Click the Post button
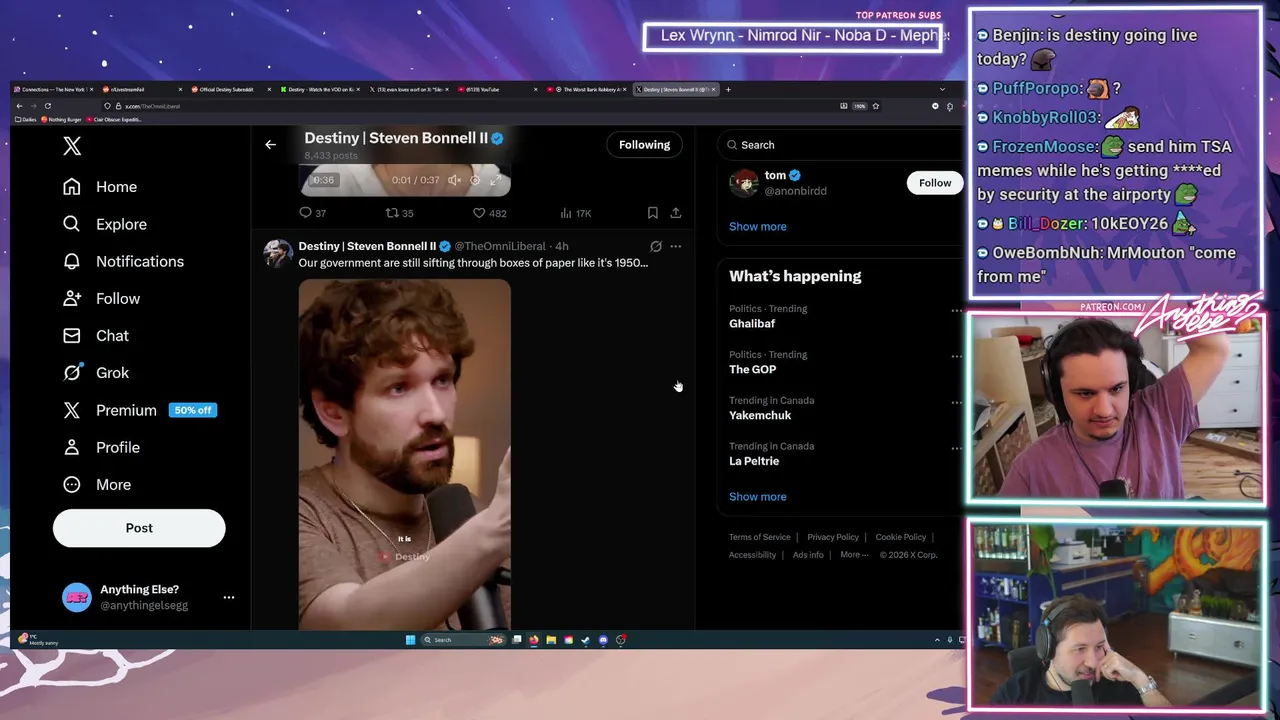This screenshot has width=1280, height=720. (139, 528)
